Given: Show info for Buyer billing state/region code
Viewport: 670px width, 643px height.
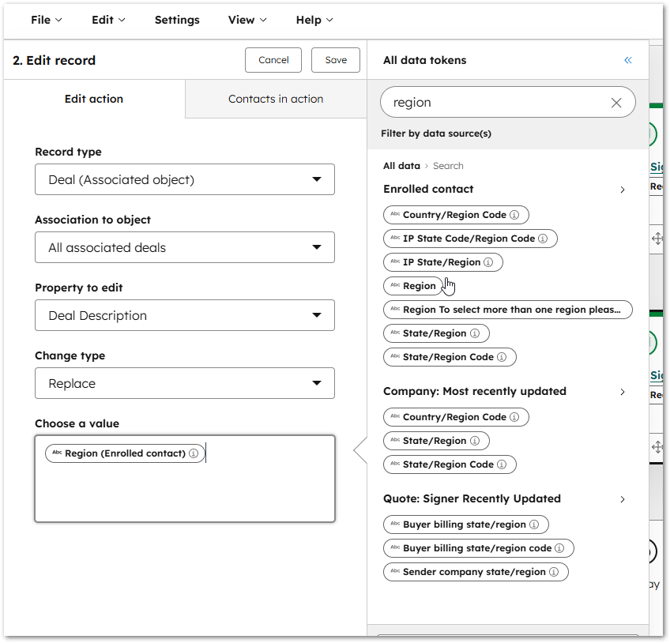Looking at the screenshot, I should pyautogui.click(x=559, y=548).
